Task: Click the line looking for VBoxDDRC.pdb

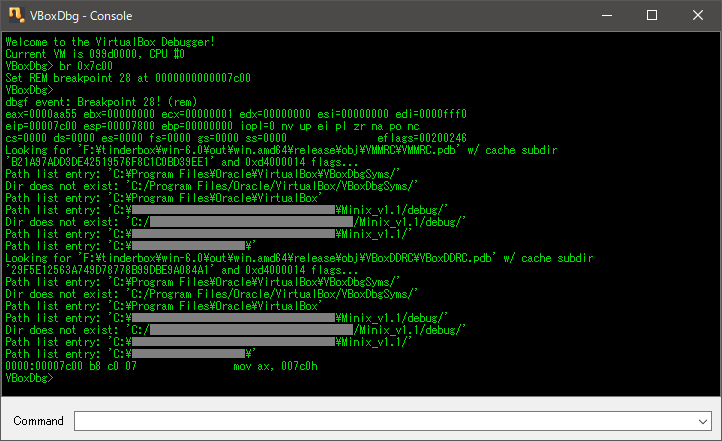Action: 299,258
